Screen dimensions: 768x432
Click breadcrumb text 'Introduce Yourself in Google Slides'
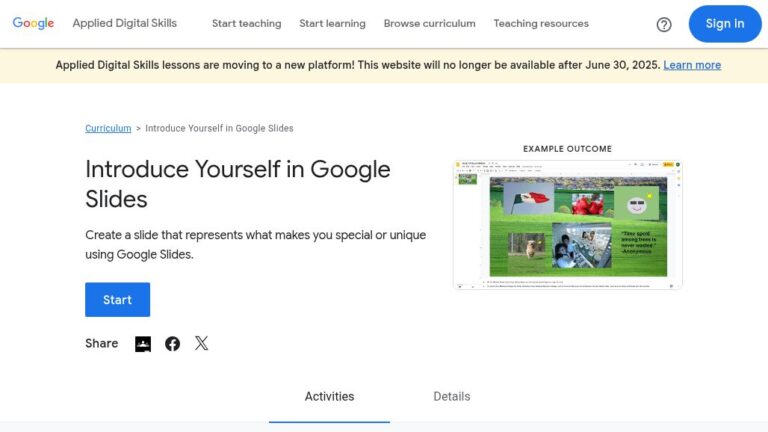click(219, 128)
